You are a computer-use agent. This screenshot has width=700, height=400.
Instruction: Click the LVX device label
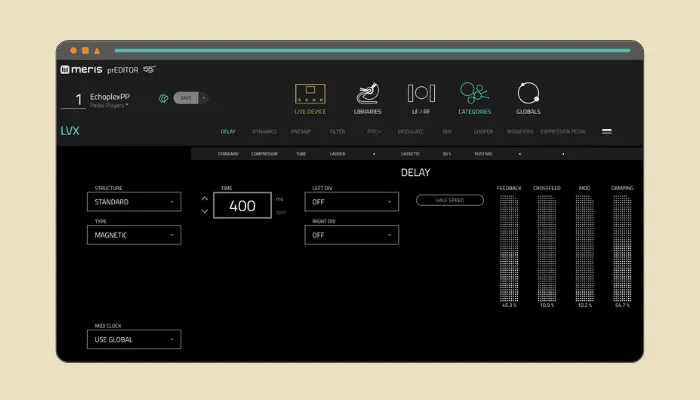[70, 131]
